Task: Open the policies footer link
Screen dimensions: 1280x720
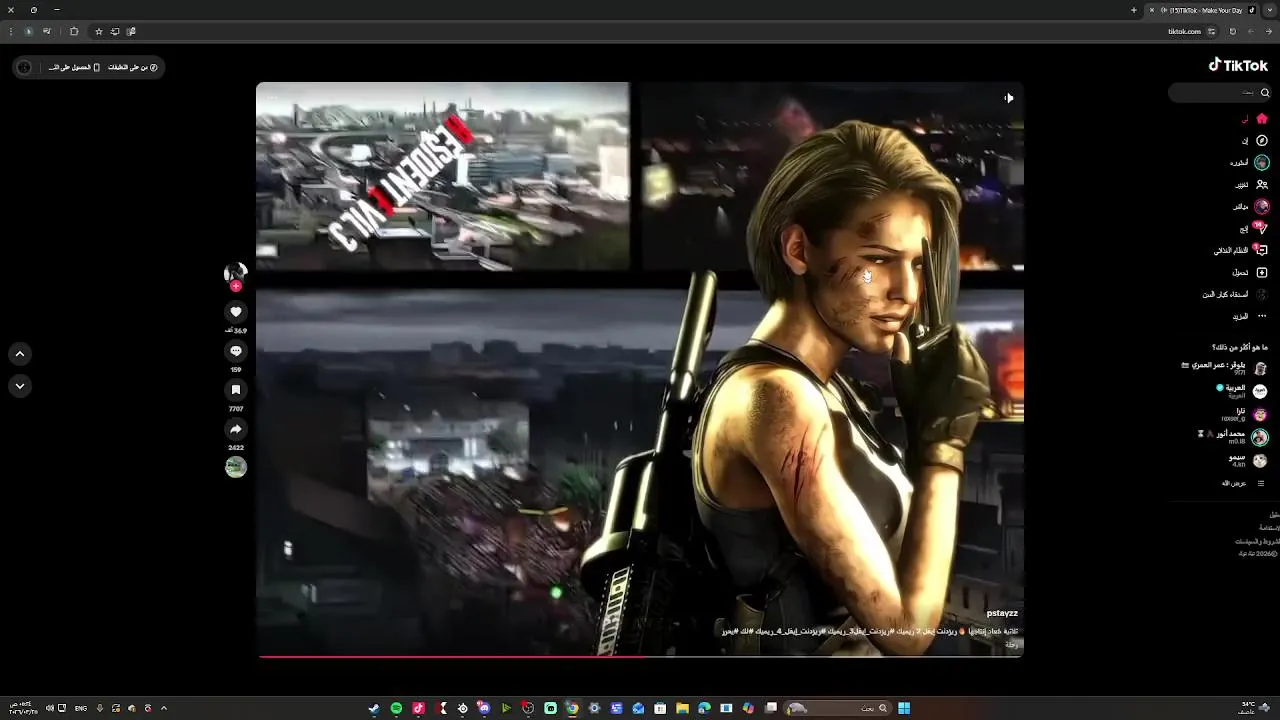Action: coord(1257,540)
